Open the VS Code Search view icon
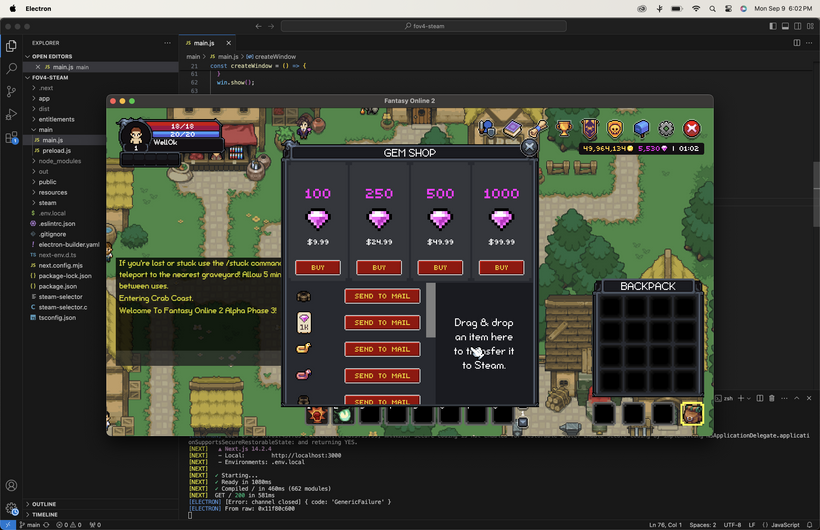This screenshot has width=820, height=530. point(11,69)
